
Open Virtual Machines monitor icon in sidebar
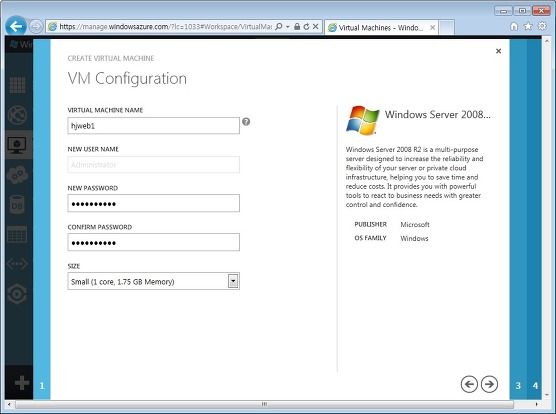pyautogui.click(x=17, y=145)
